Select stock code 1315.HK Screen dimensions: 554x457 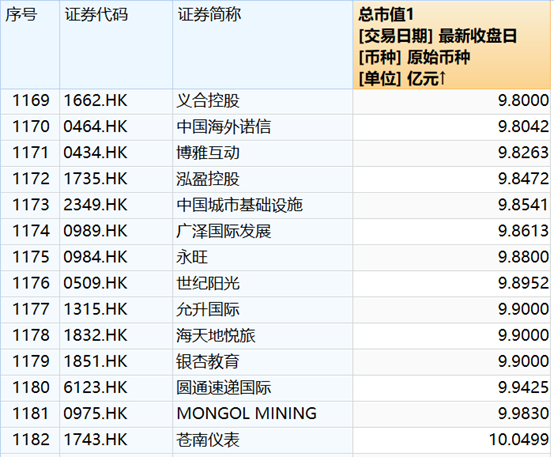(95, 310)
